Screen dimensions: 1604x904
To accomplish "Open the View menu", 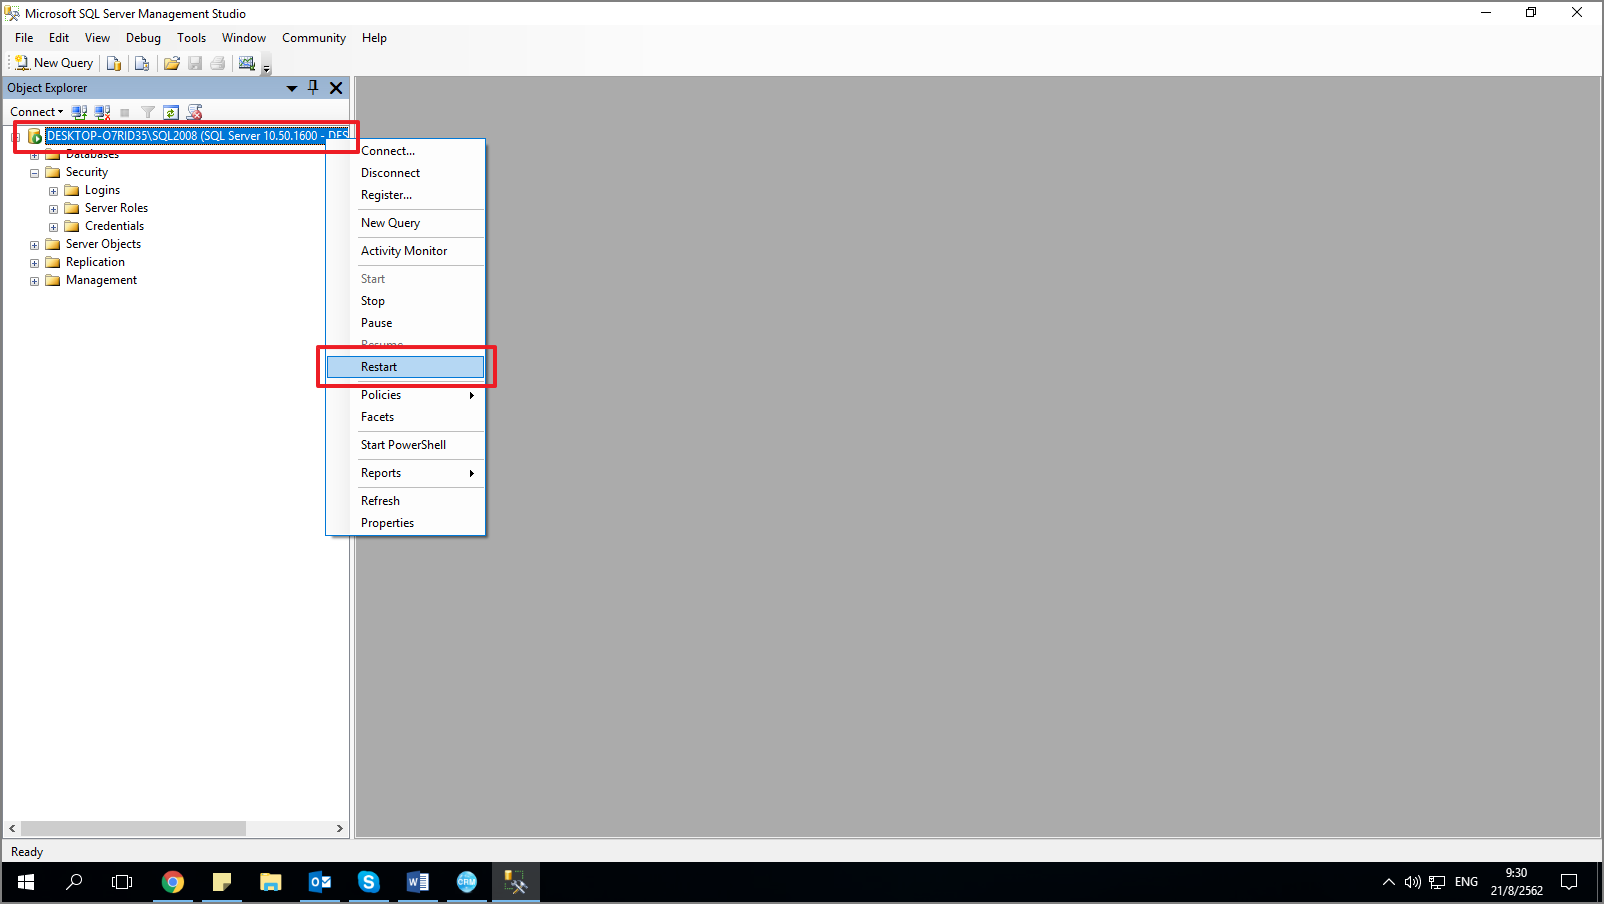I will 97,38.
